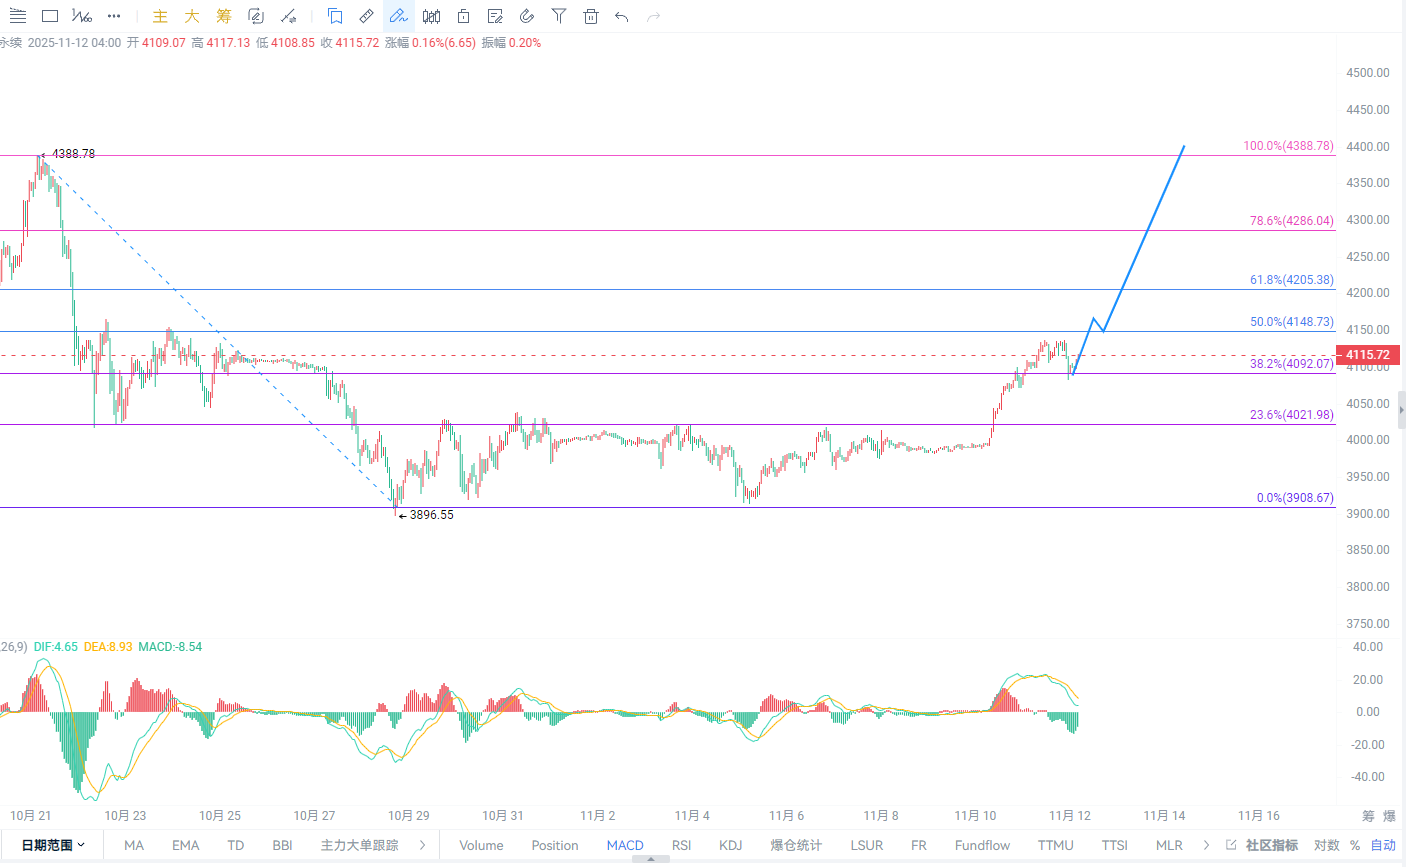Open the three-dots more options menu
The width and height of the screenshot is (1406, 867).
pyautogui.click(x=114, y=16)
